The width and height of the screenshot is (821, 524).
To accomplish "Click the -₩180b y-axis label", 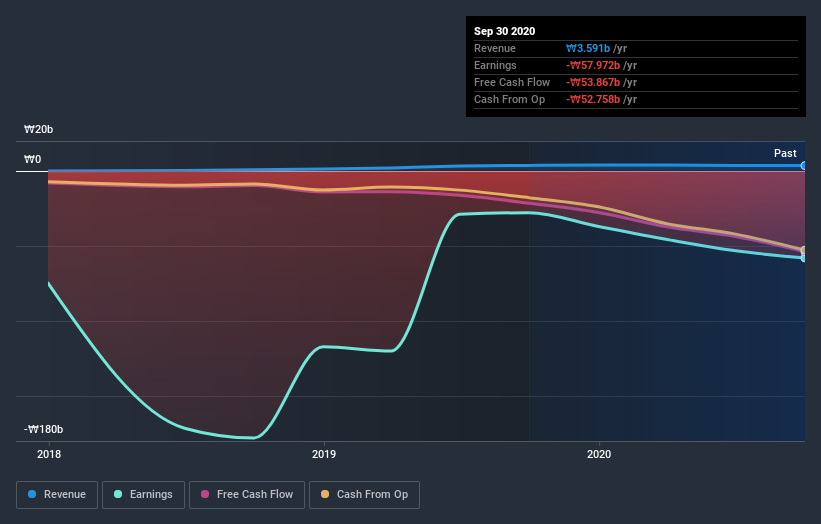I will point(43,429).
